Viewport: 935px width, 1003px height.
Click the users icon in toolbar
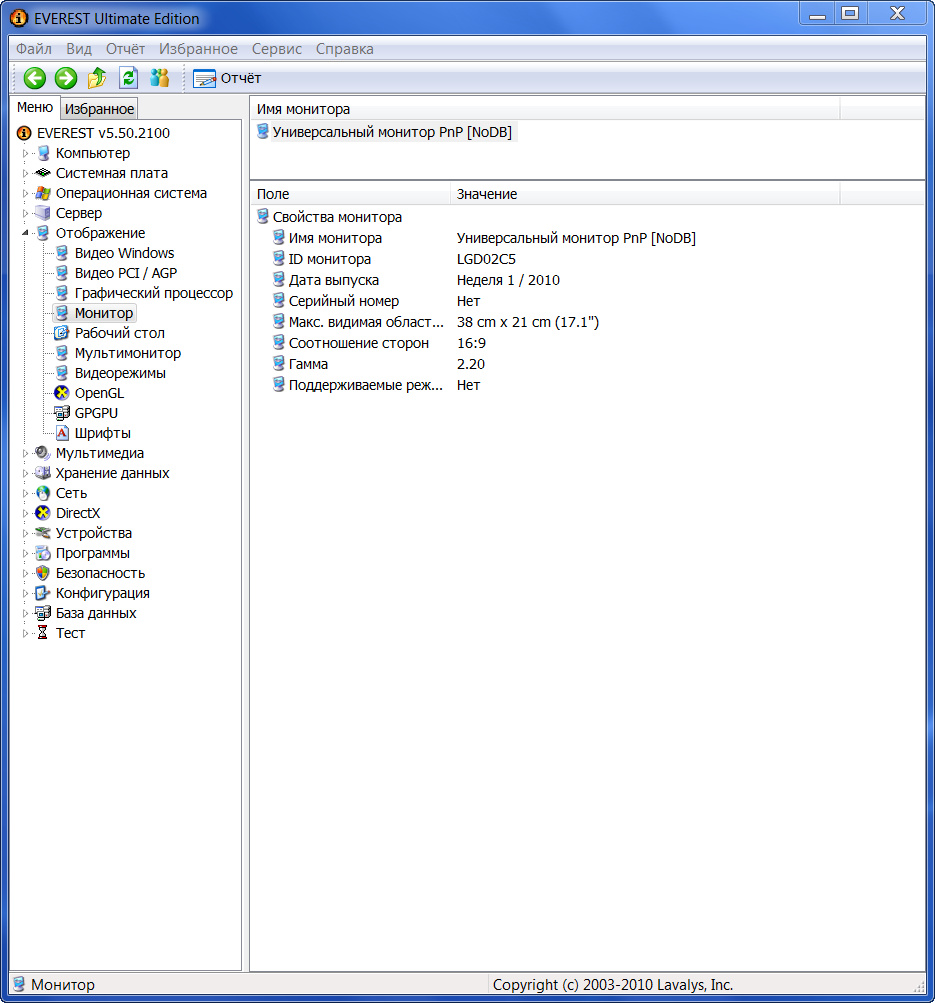pyautogui.click(x=159, y=78)
